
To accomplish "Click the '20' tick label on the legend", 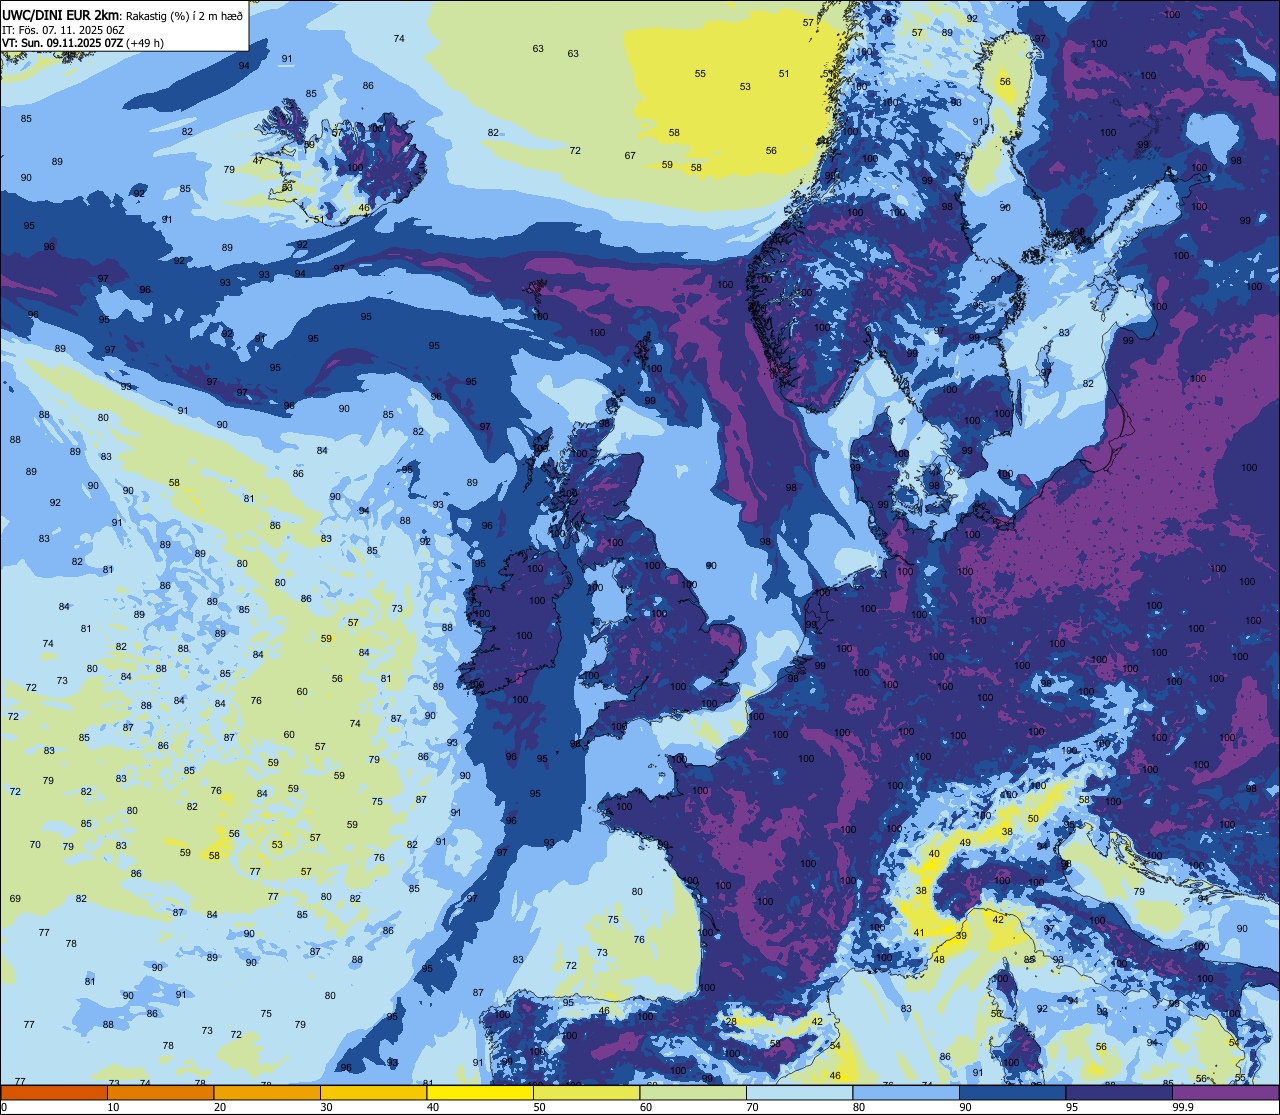I will tap(220, 1107).
